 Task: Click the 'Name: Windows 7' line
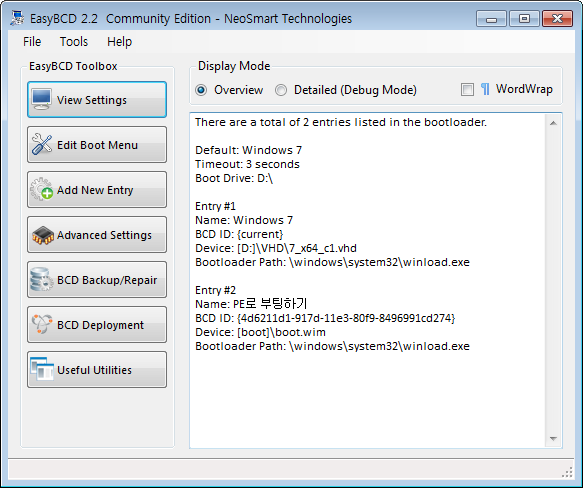pyautogui.click(x=244, y=221)
